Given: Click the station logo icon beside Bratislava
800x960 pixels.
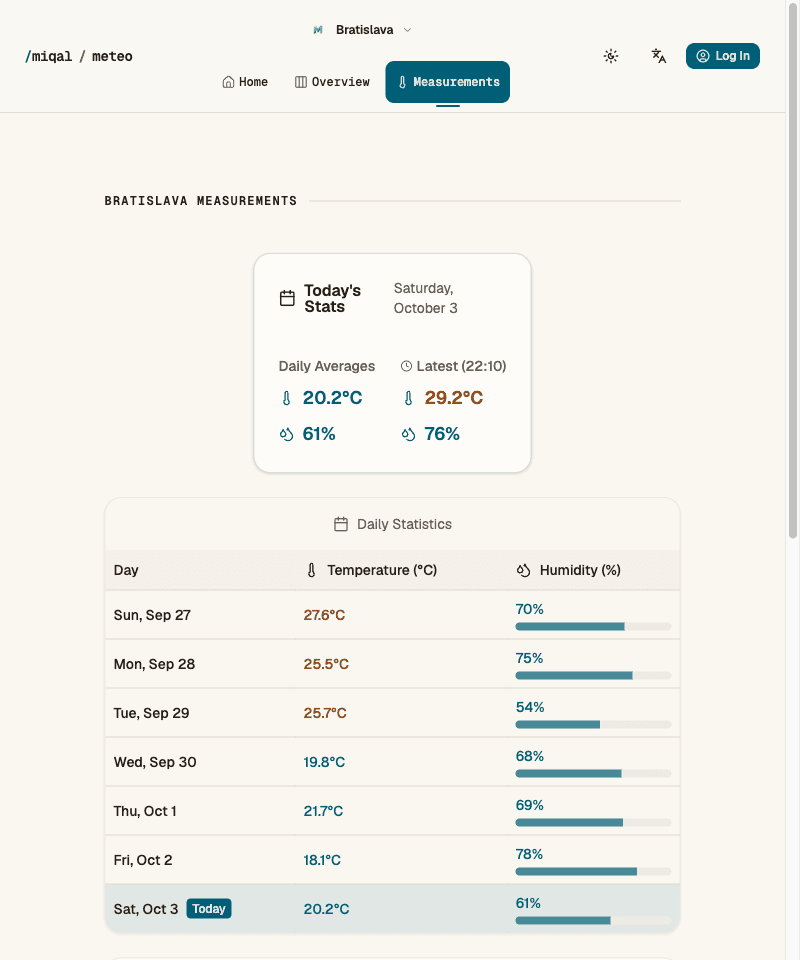Looking at the screenshot, I should 318,30.
